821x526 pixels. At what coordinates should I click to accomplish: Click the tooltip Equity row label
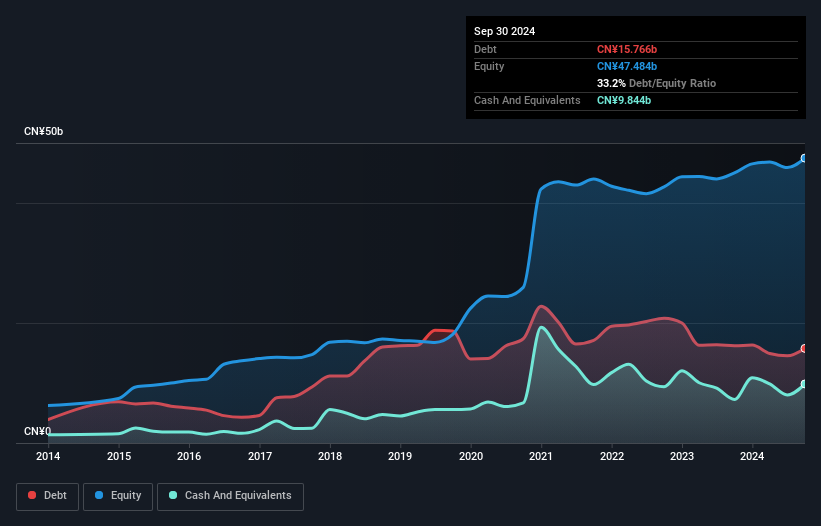(489, 66)
